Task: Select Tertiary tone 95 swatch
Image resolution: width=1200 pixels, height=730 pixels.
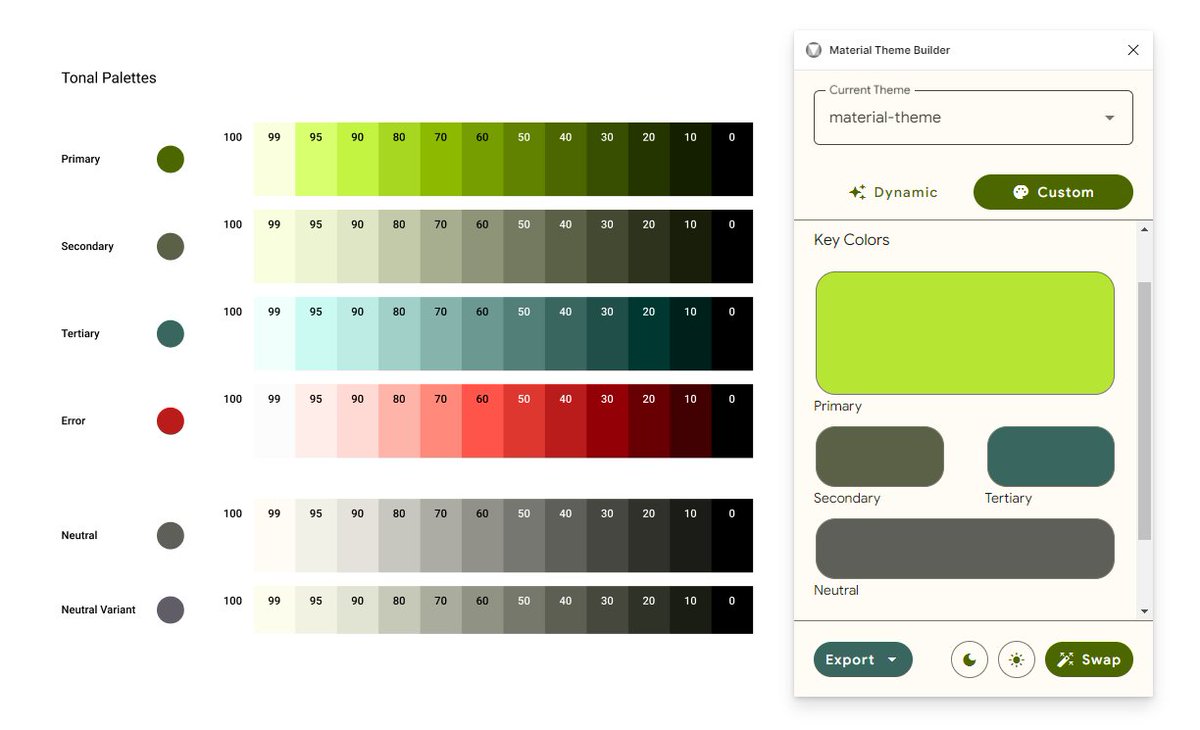Action: tap(316, 334)
